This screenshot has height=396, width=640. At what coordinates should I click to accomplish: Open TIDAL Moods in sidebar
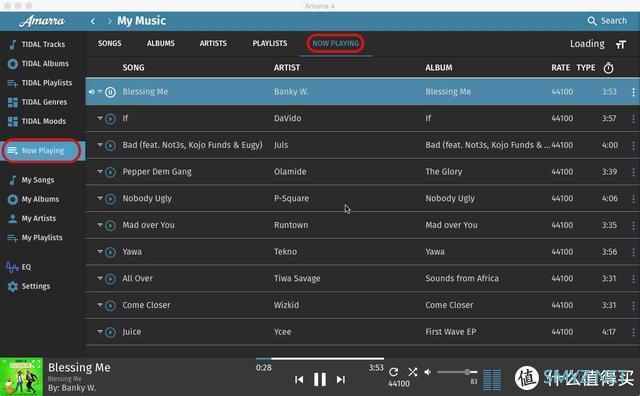pos(37,121)
